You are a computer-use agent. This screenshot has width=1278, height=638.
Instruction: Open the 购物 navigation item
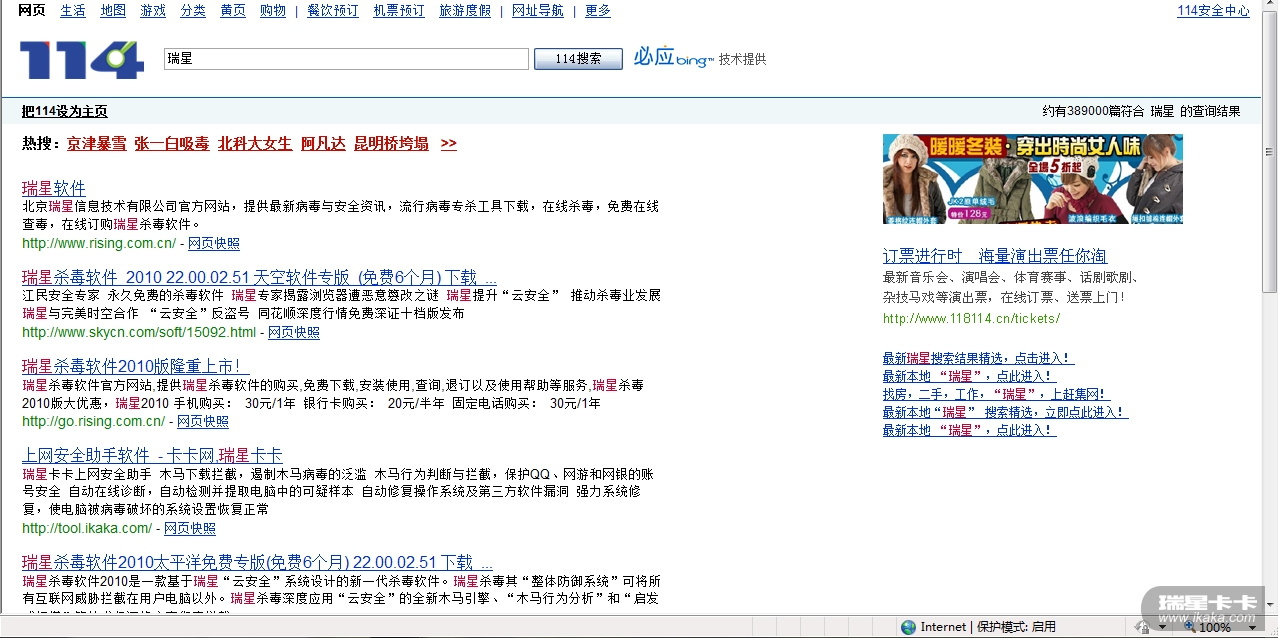tap(273, 10)
